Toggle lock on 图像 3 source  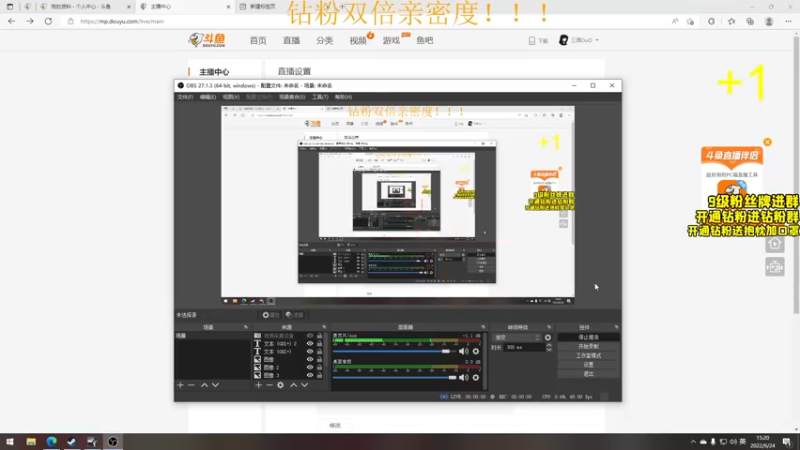(319, 376)
